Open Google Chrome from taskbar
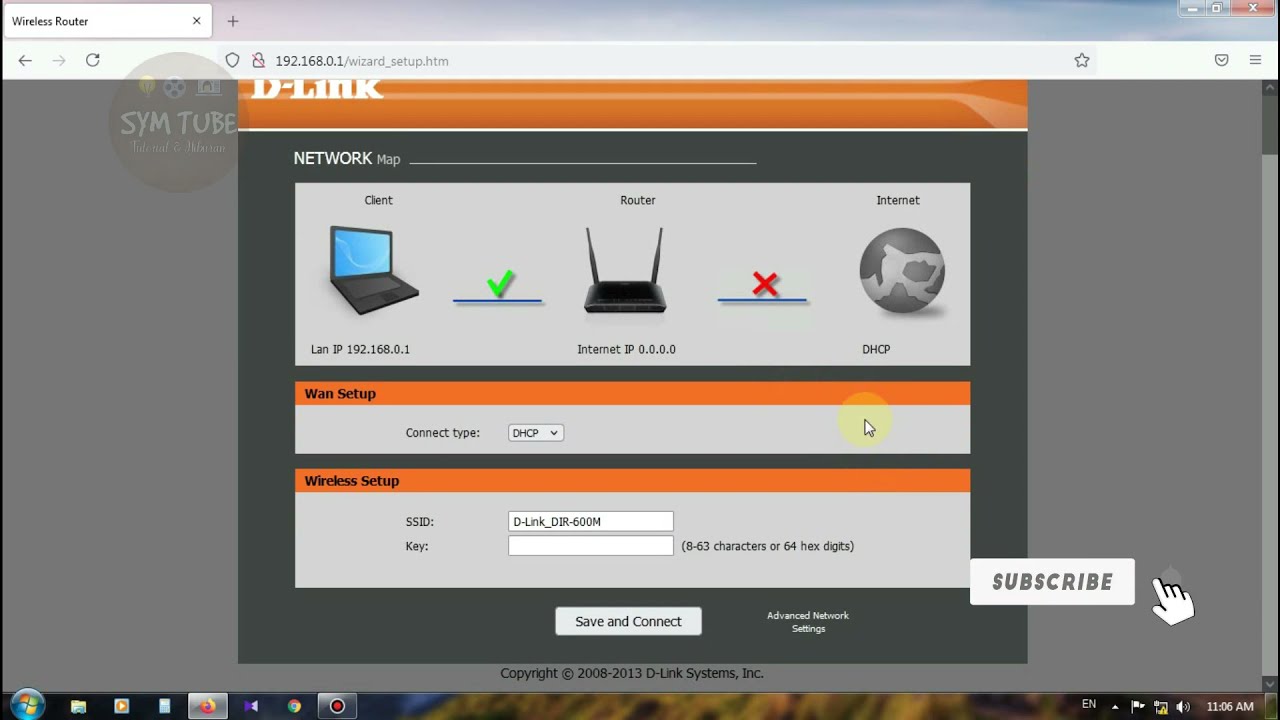 tap(294, 706)
